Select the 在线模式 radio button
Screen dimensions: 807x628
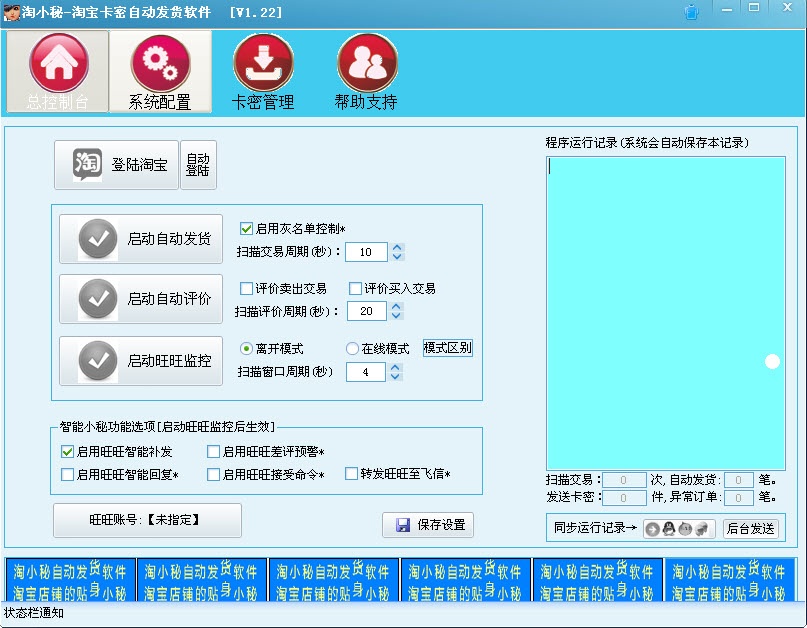(x=352, y=349)
